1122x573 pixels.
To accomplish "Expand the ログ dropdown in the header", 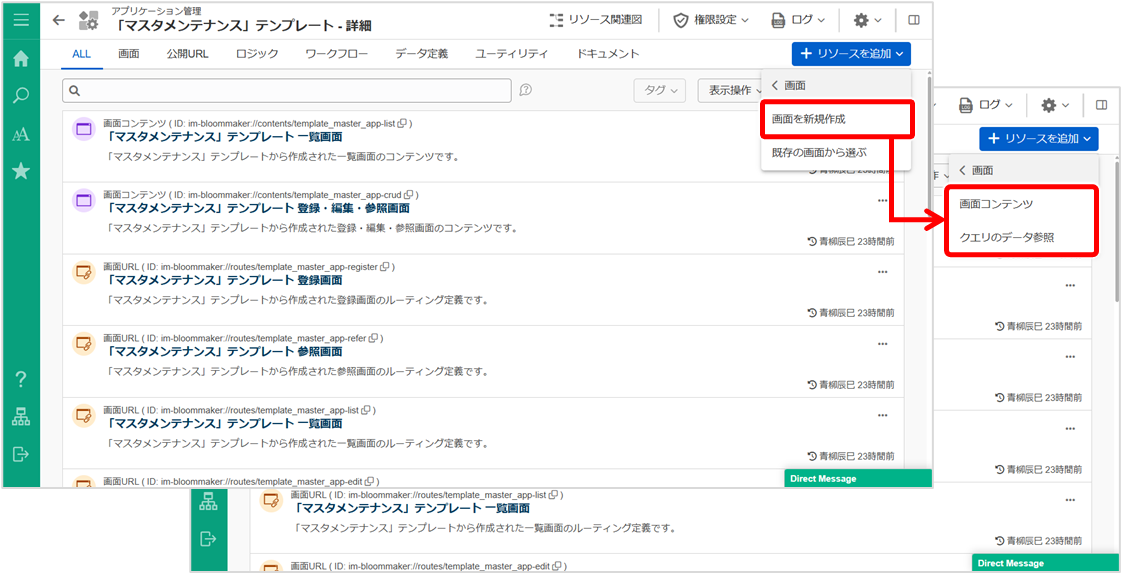I will click(x=799, y=20).
